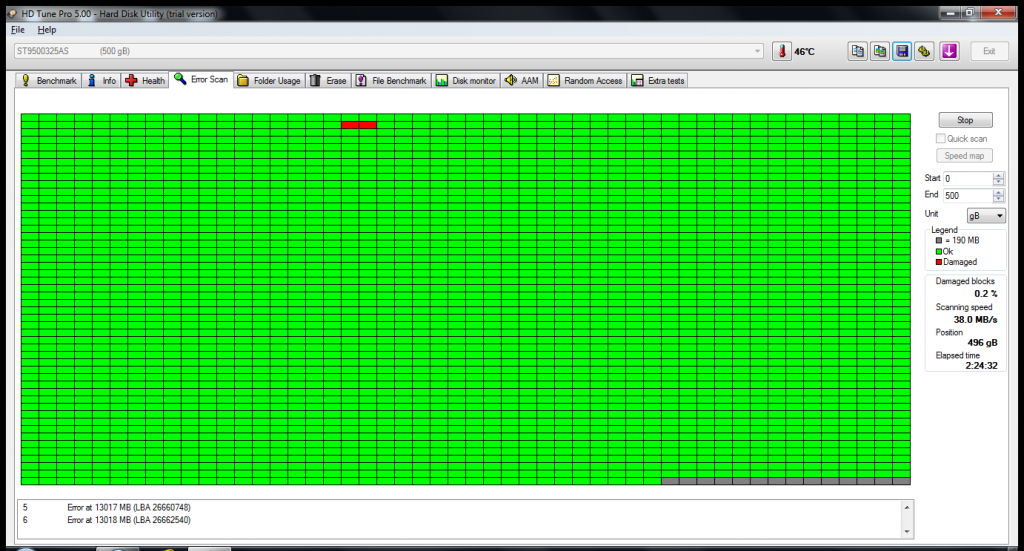
Task: Switch to the Benchmark tab
Action: click(x=48, y=81)
